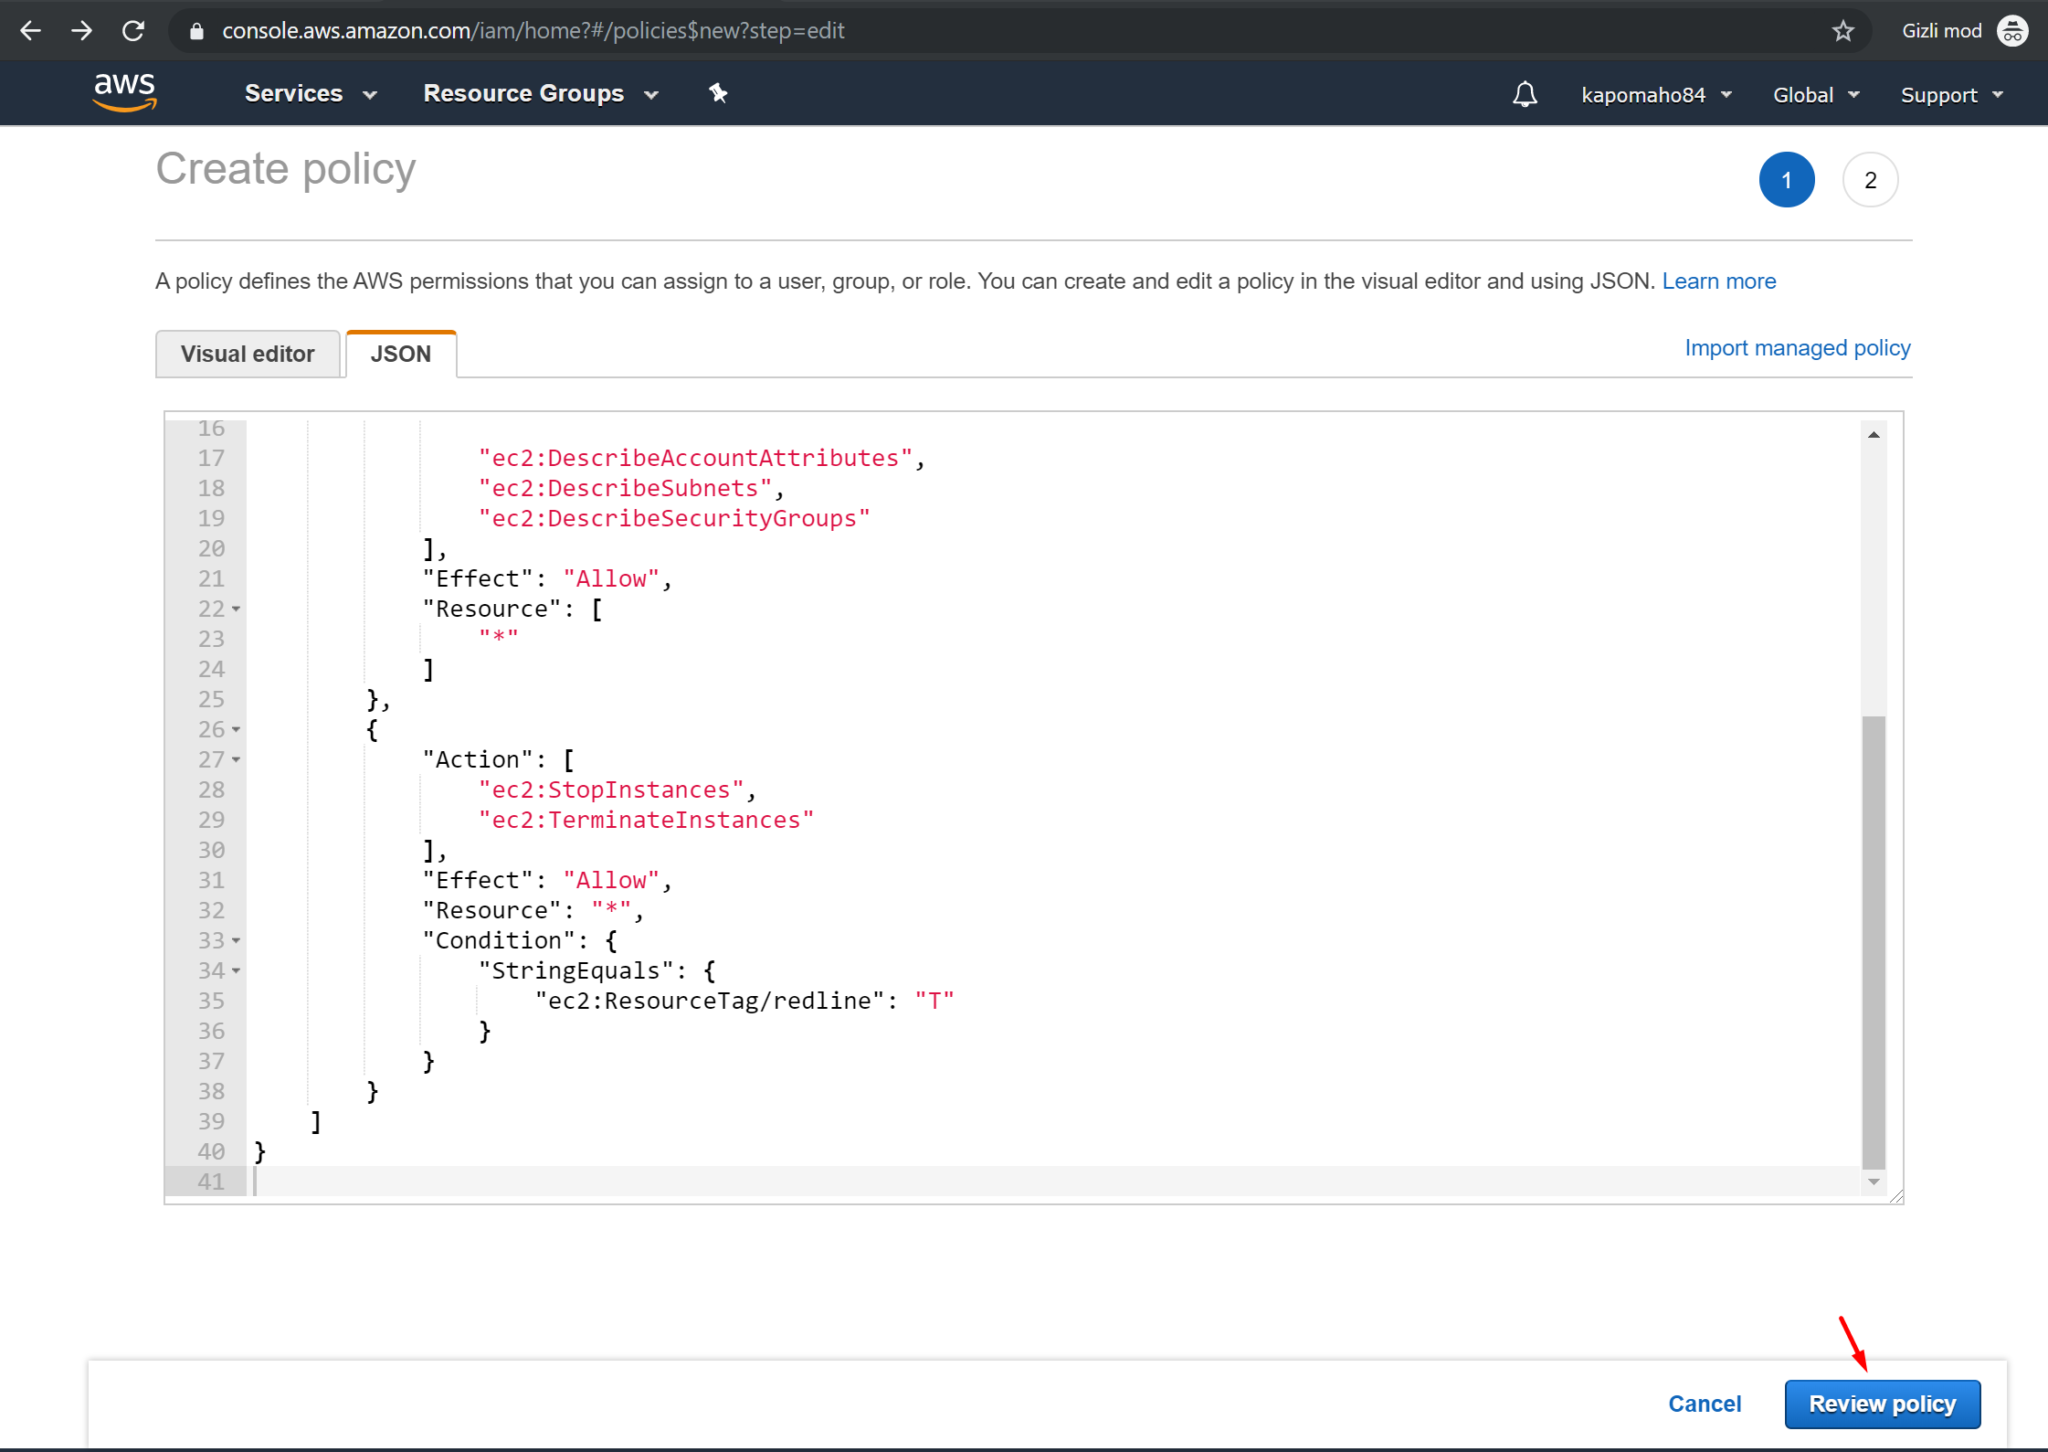Screen dimensions: 2048x1452
Task: Collapse the StringEquals fold at line 34
Action: tap(236, 971)
